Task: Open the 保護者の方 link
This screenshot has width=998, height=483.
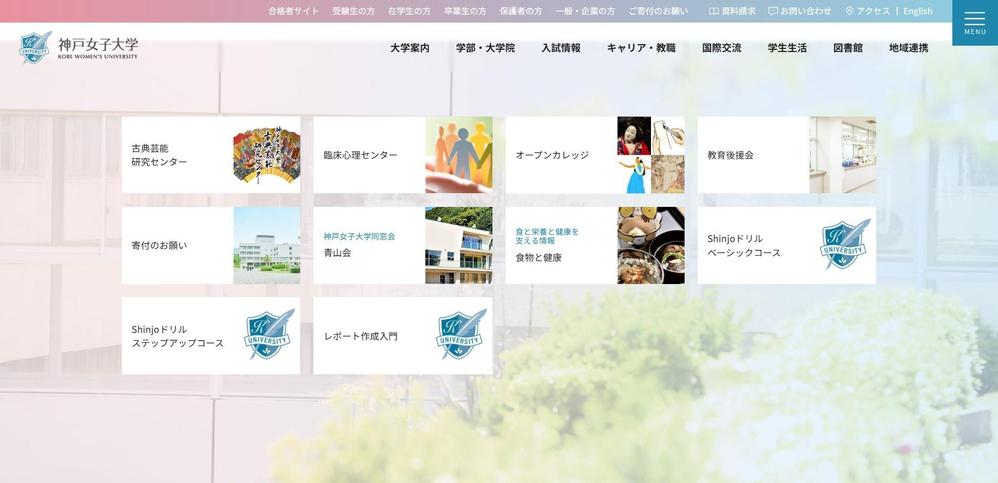Action: pyautogui.click(x=521, y=11)
